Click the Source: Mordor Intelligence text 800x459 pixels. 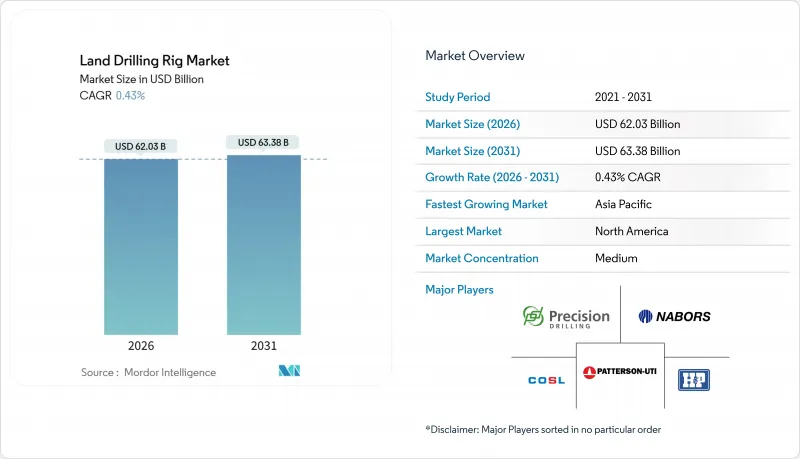148,372
